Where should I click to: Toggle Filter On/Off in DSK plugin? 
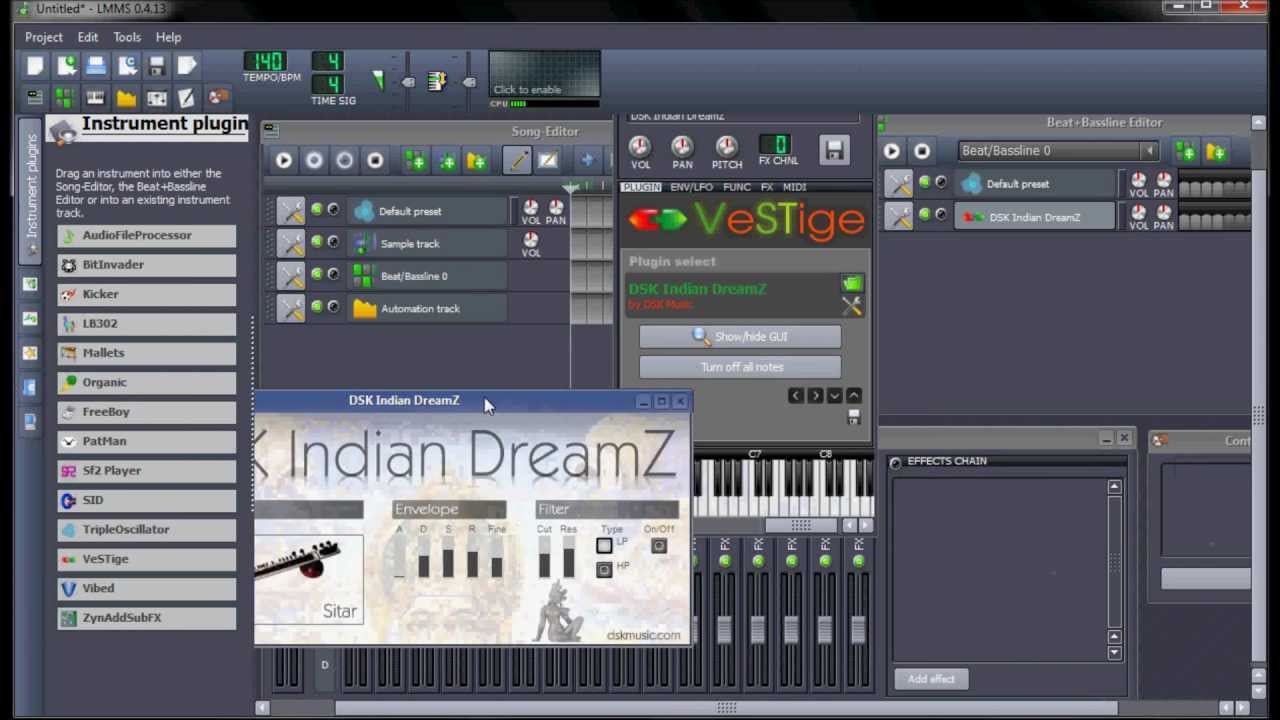point(659,545)
